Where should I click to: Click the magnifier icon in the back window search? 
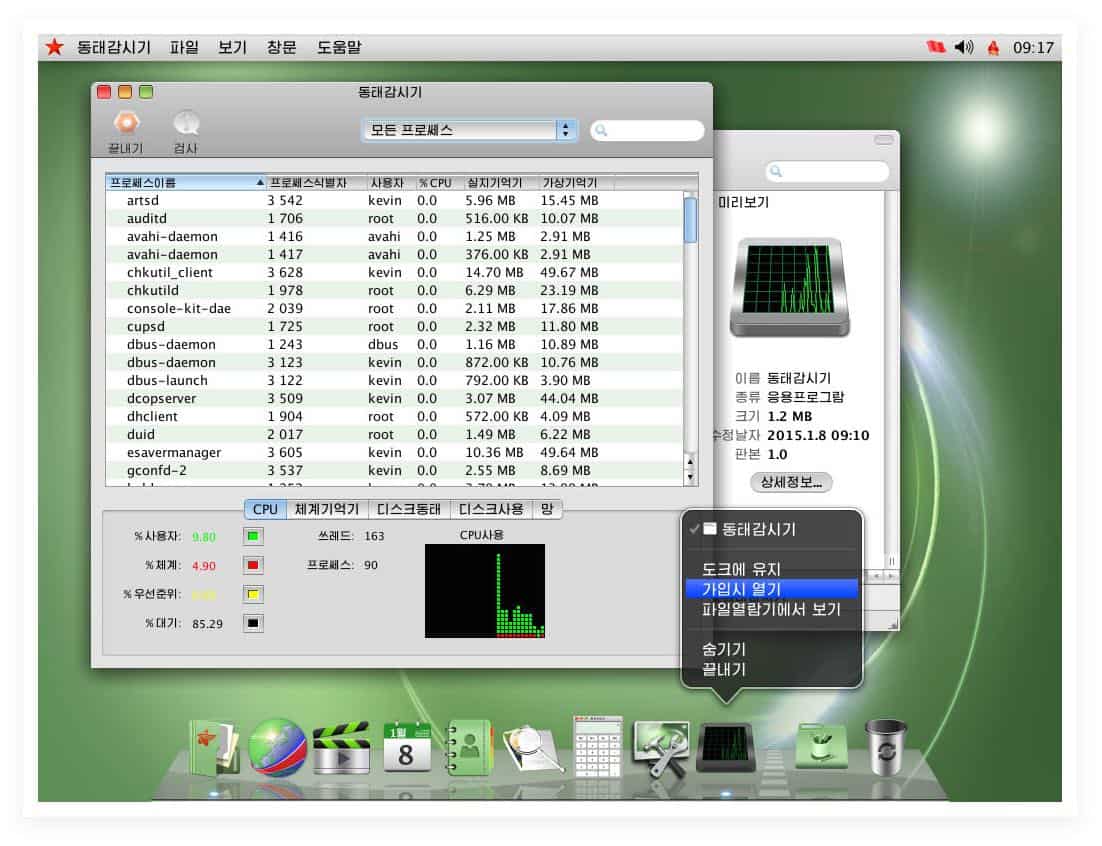pyautogui.click(x=776, y=171)
